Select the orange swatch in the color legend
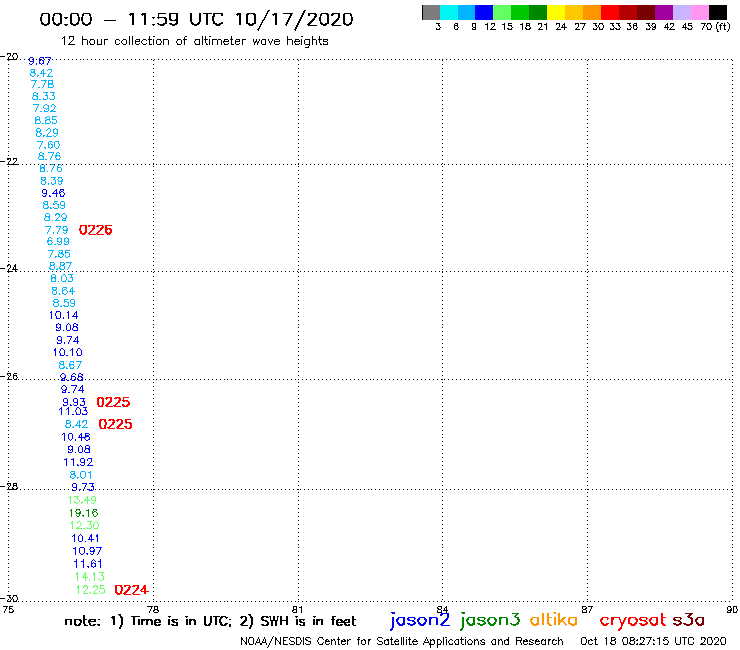The image size is (740, 650). tap(592, 12)
